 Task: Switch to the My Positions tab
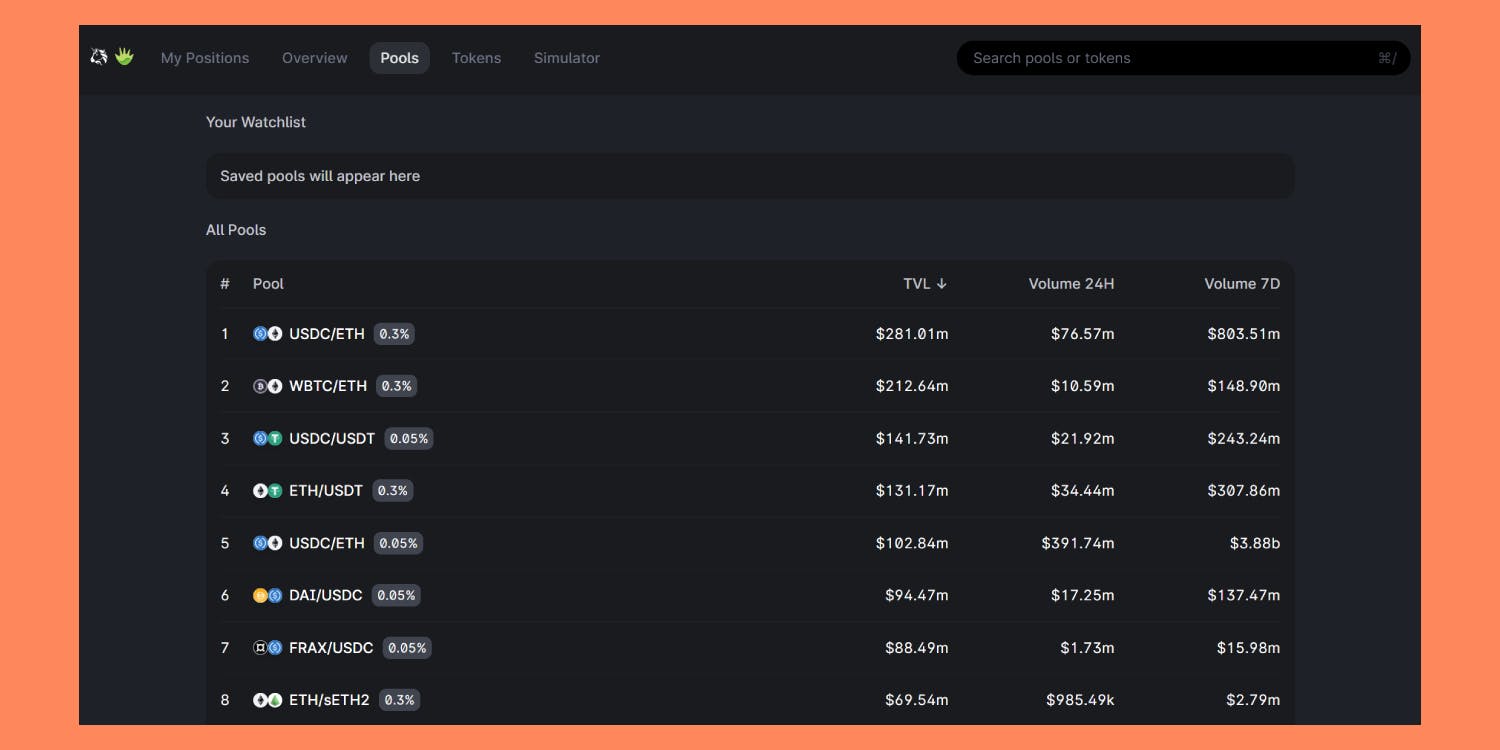204,57
